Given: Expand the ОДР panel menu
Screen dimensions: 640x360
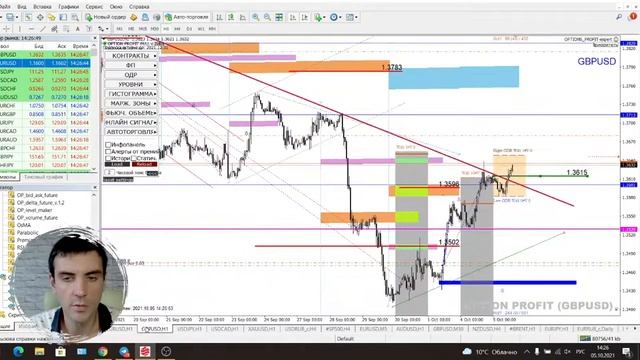Looking at the screenshot, I should pos(131,75).
